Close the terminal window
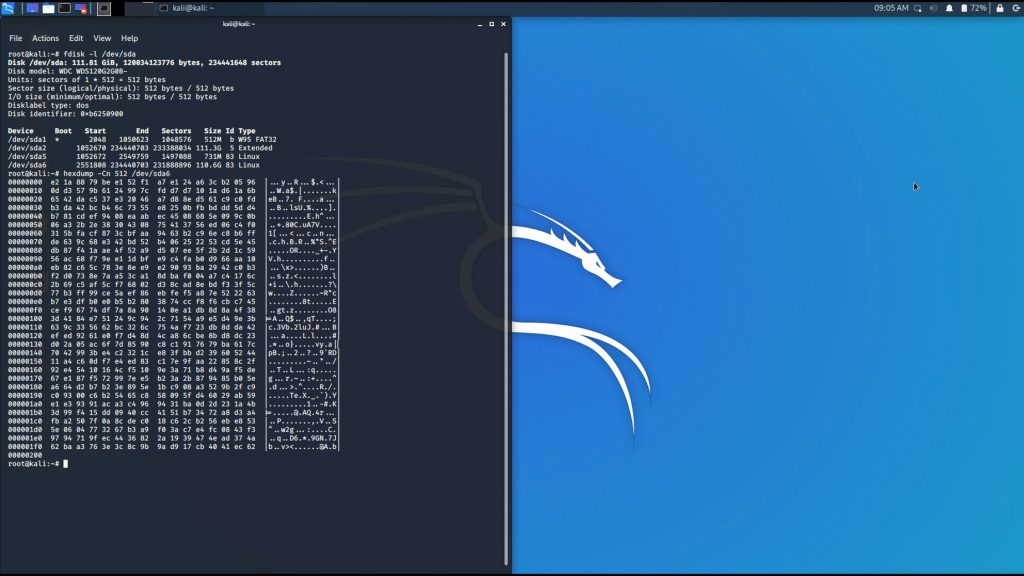The image size is (1024, 576). [x=504, y=24]
